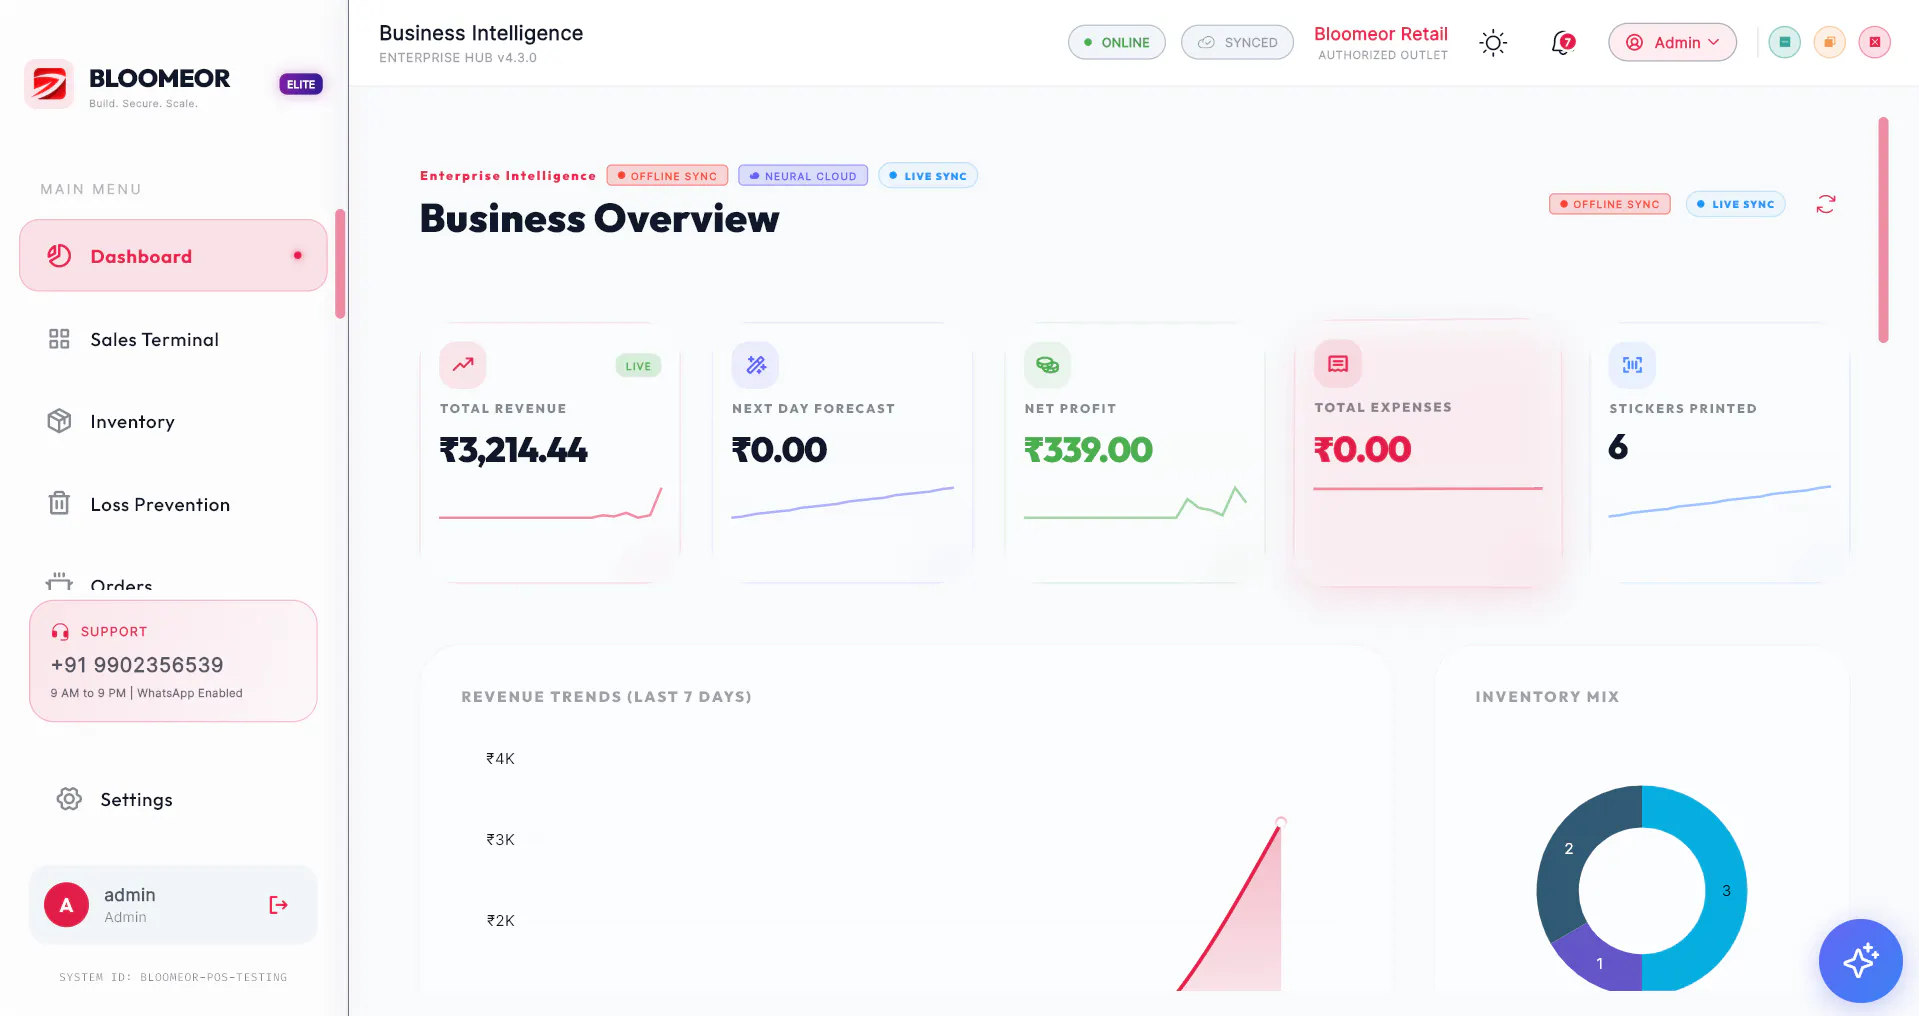Go to Inventory section
Viewport: 1919px width, 1016px height.
pos(173,422)
